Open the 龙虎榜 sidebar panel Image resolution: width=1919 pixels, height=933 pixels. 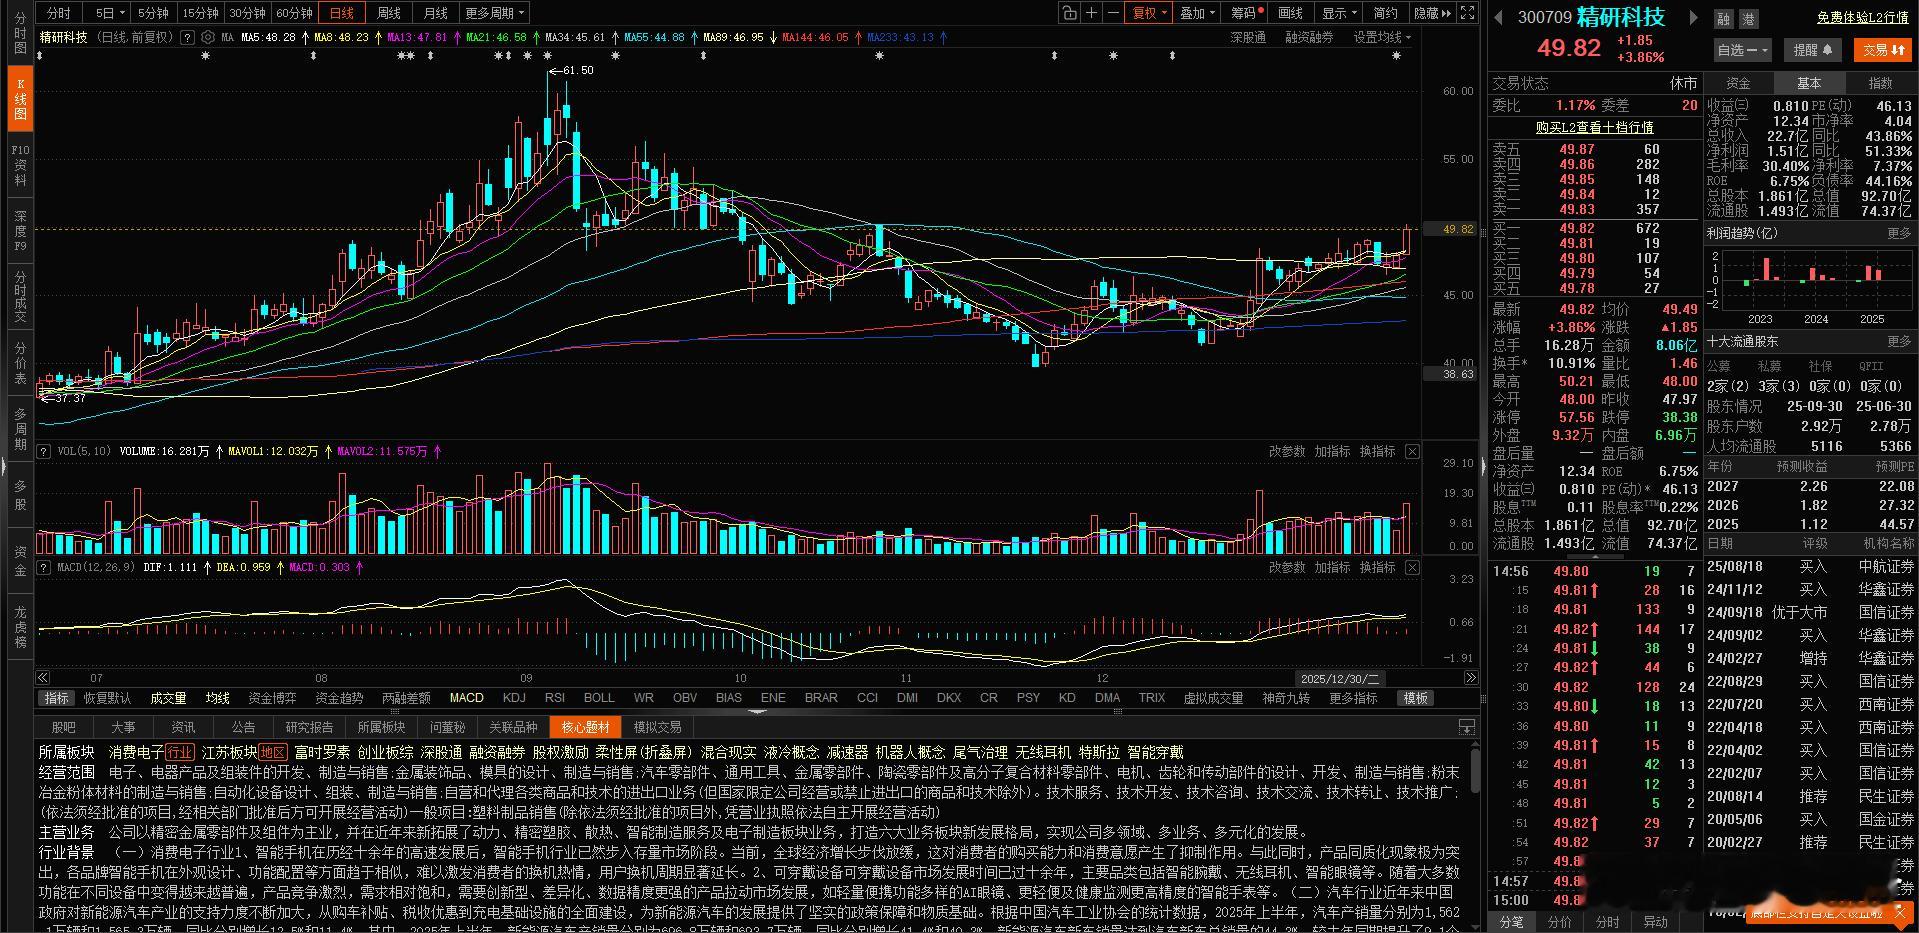click(x=20, y=627)
